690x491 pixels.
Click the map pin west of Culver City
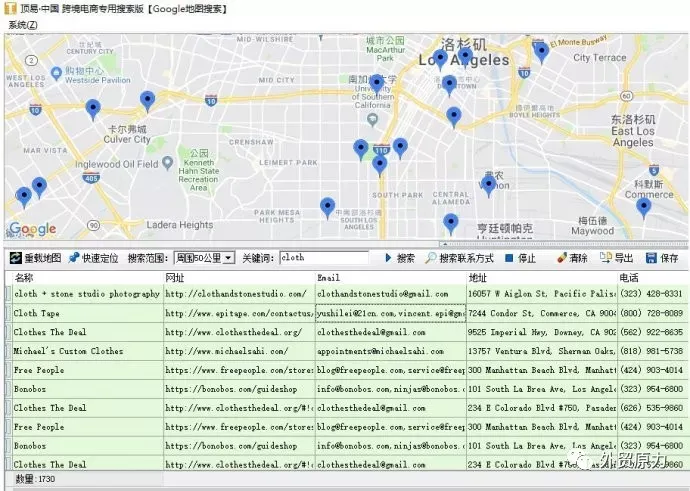point(93,110)
